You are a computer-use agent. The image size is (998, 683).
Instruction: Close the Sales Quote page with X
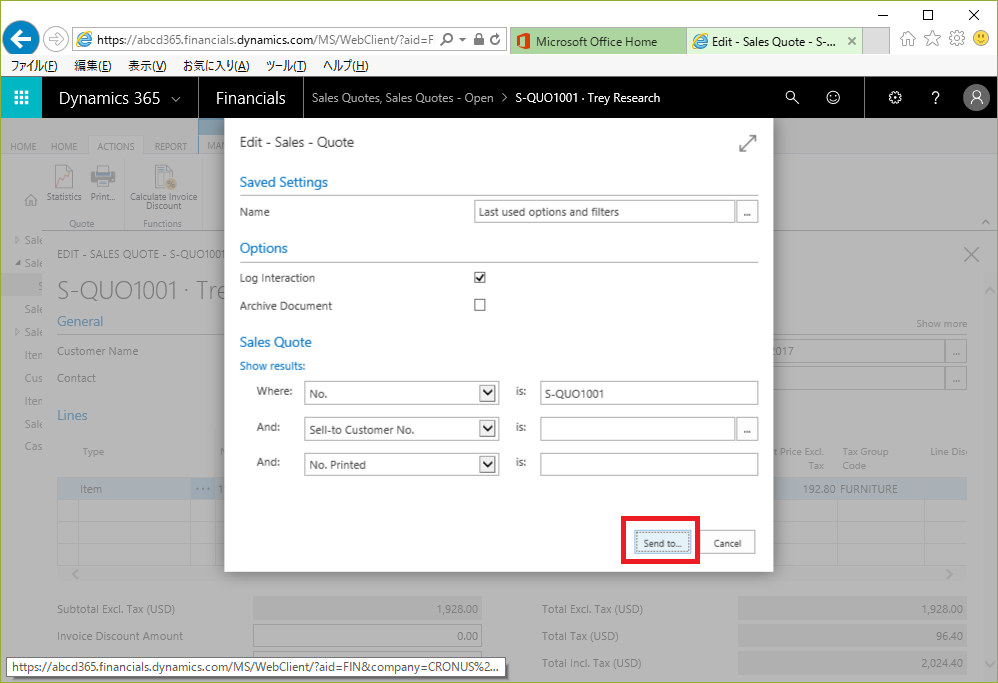971,255
